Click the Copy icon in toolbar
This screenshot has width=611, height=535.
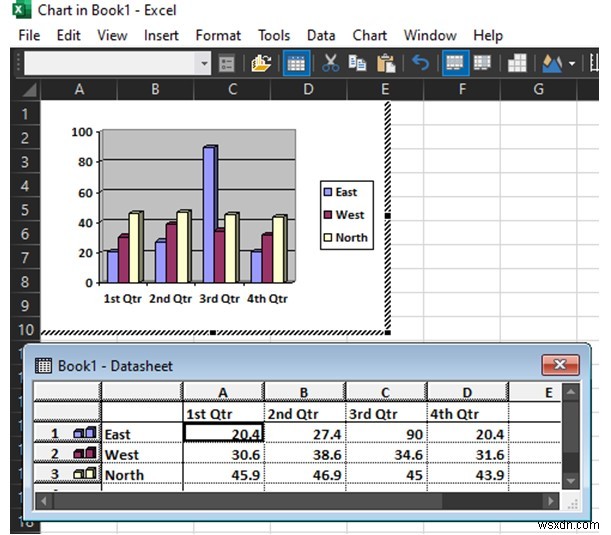[x=357, y=63]
